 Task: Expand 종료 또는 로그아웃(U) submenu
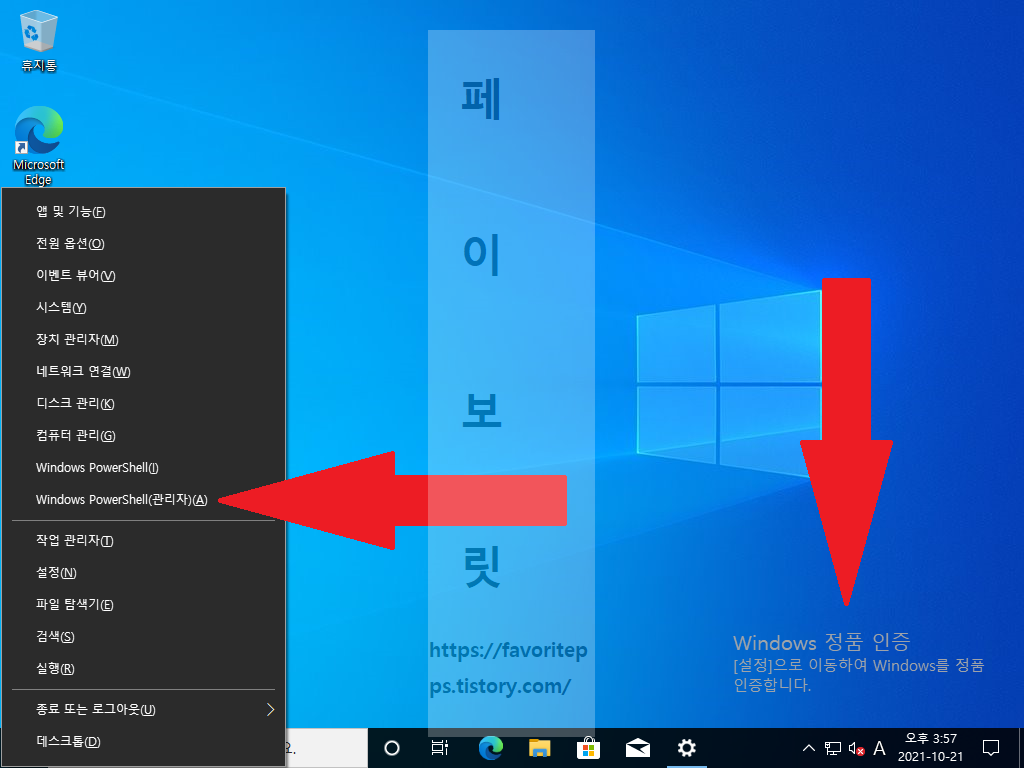[144, 709]
